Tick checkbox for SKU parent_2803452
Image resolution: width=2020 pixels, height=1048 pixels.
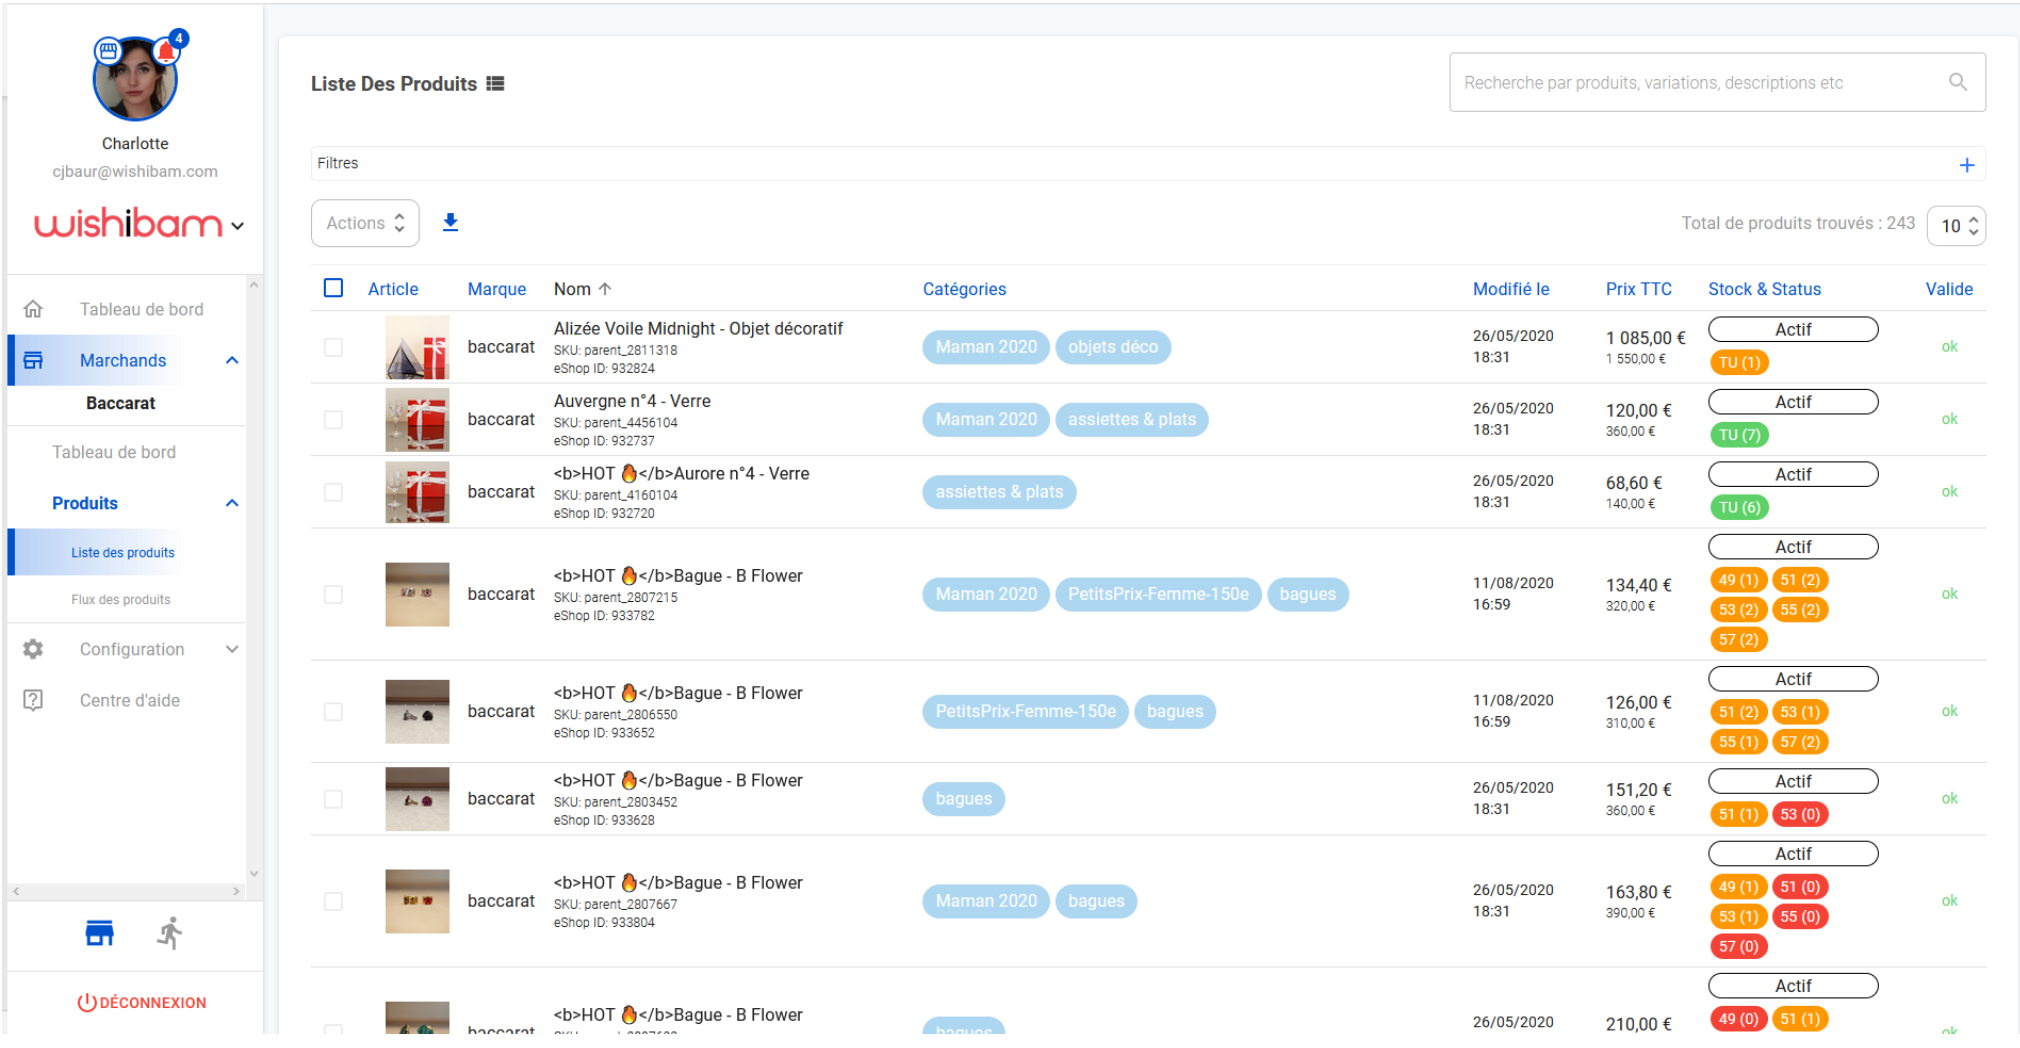coord(334,799)
